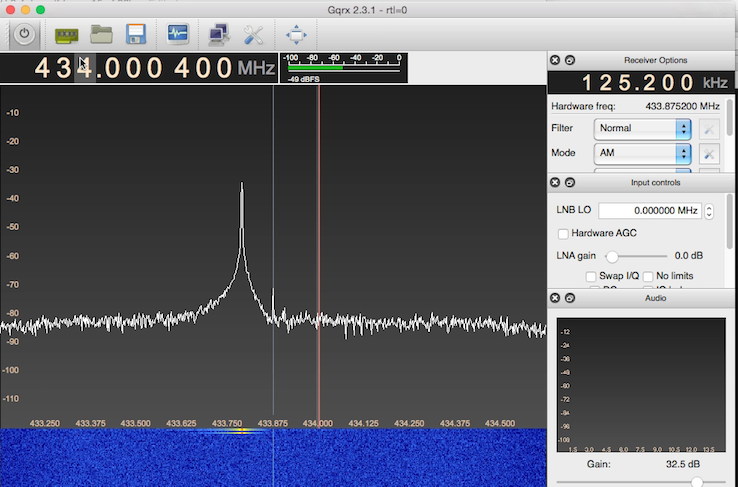Screen dimensions: 738x487
Task: Close the Receiver Options panel
Action: (555, 60)
